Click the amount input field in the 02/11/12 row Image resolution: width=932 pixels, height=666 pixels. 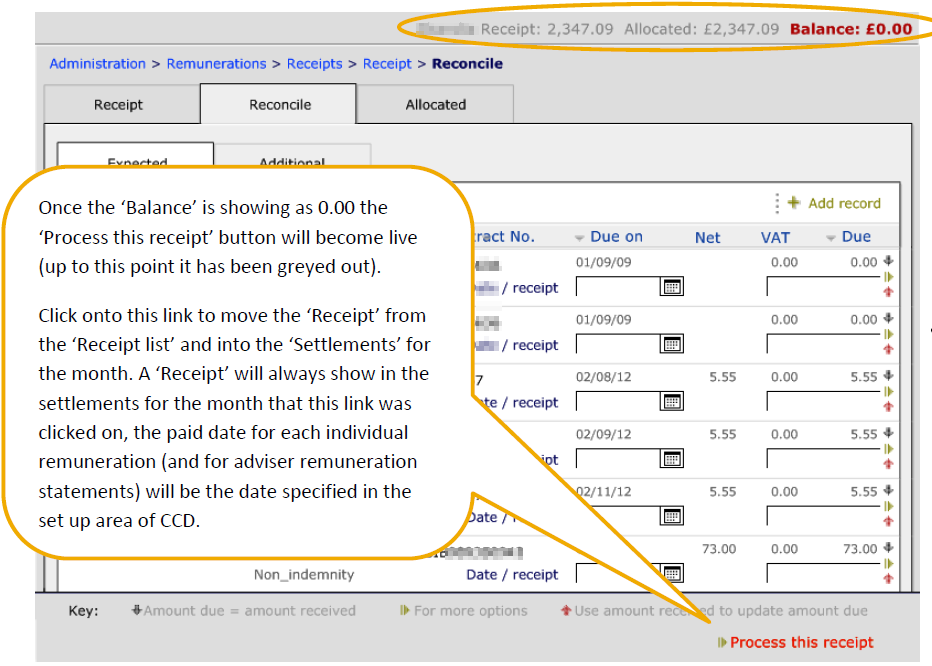point(823,516)
